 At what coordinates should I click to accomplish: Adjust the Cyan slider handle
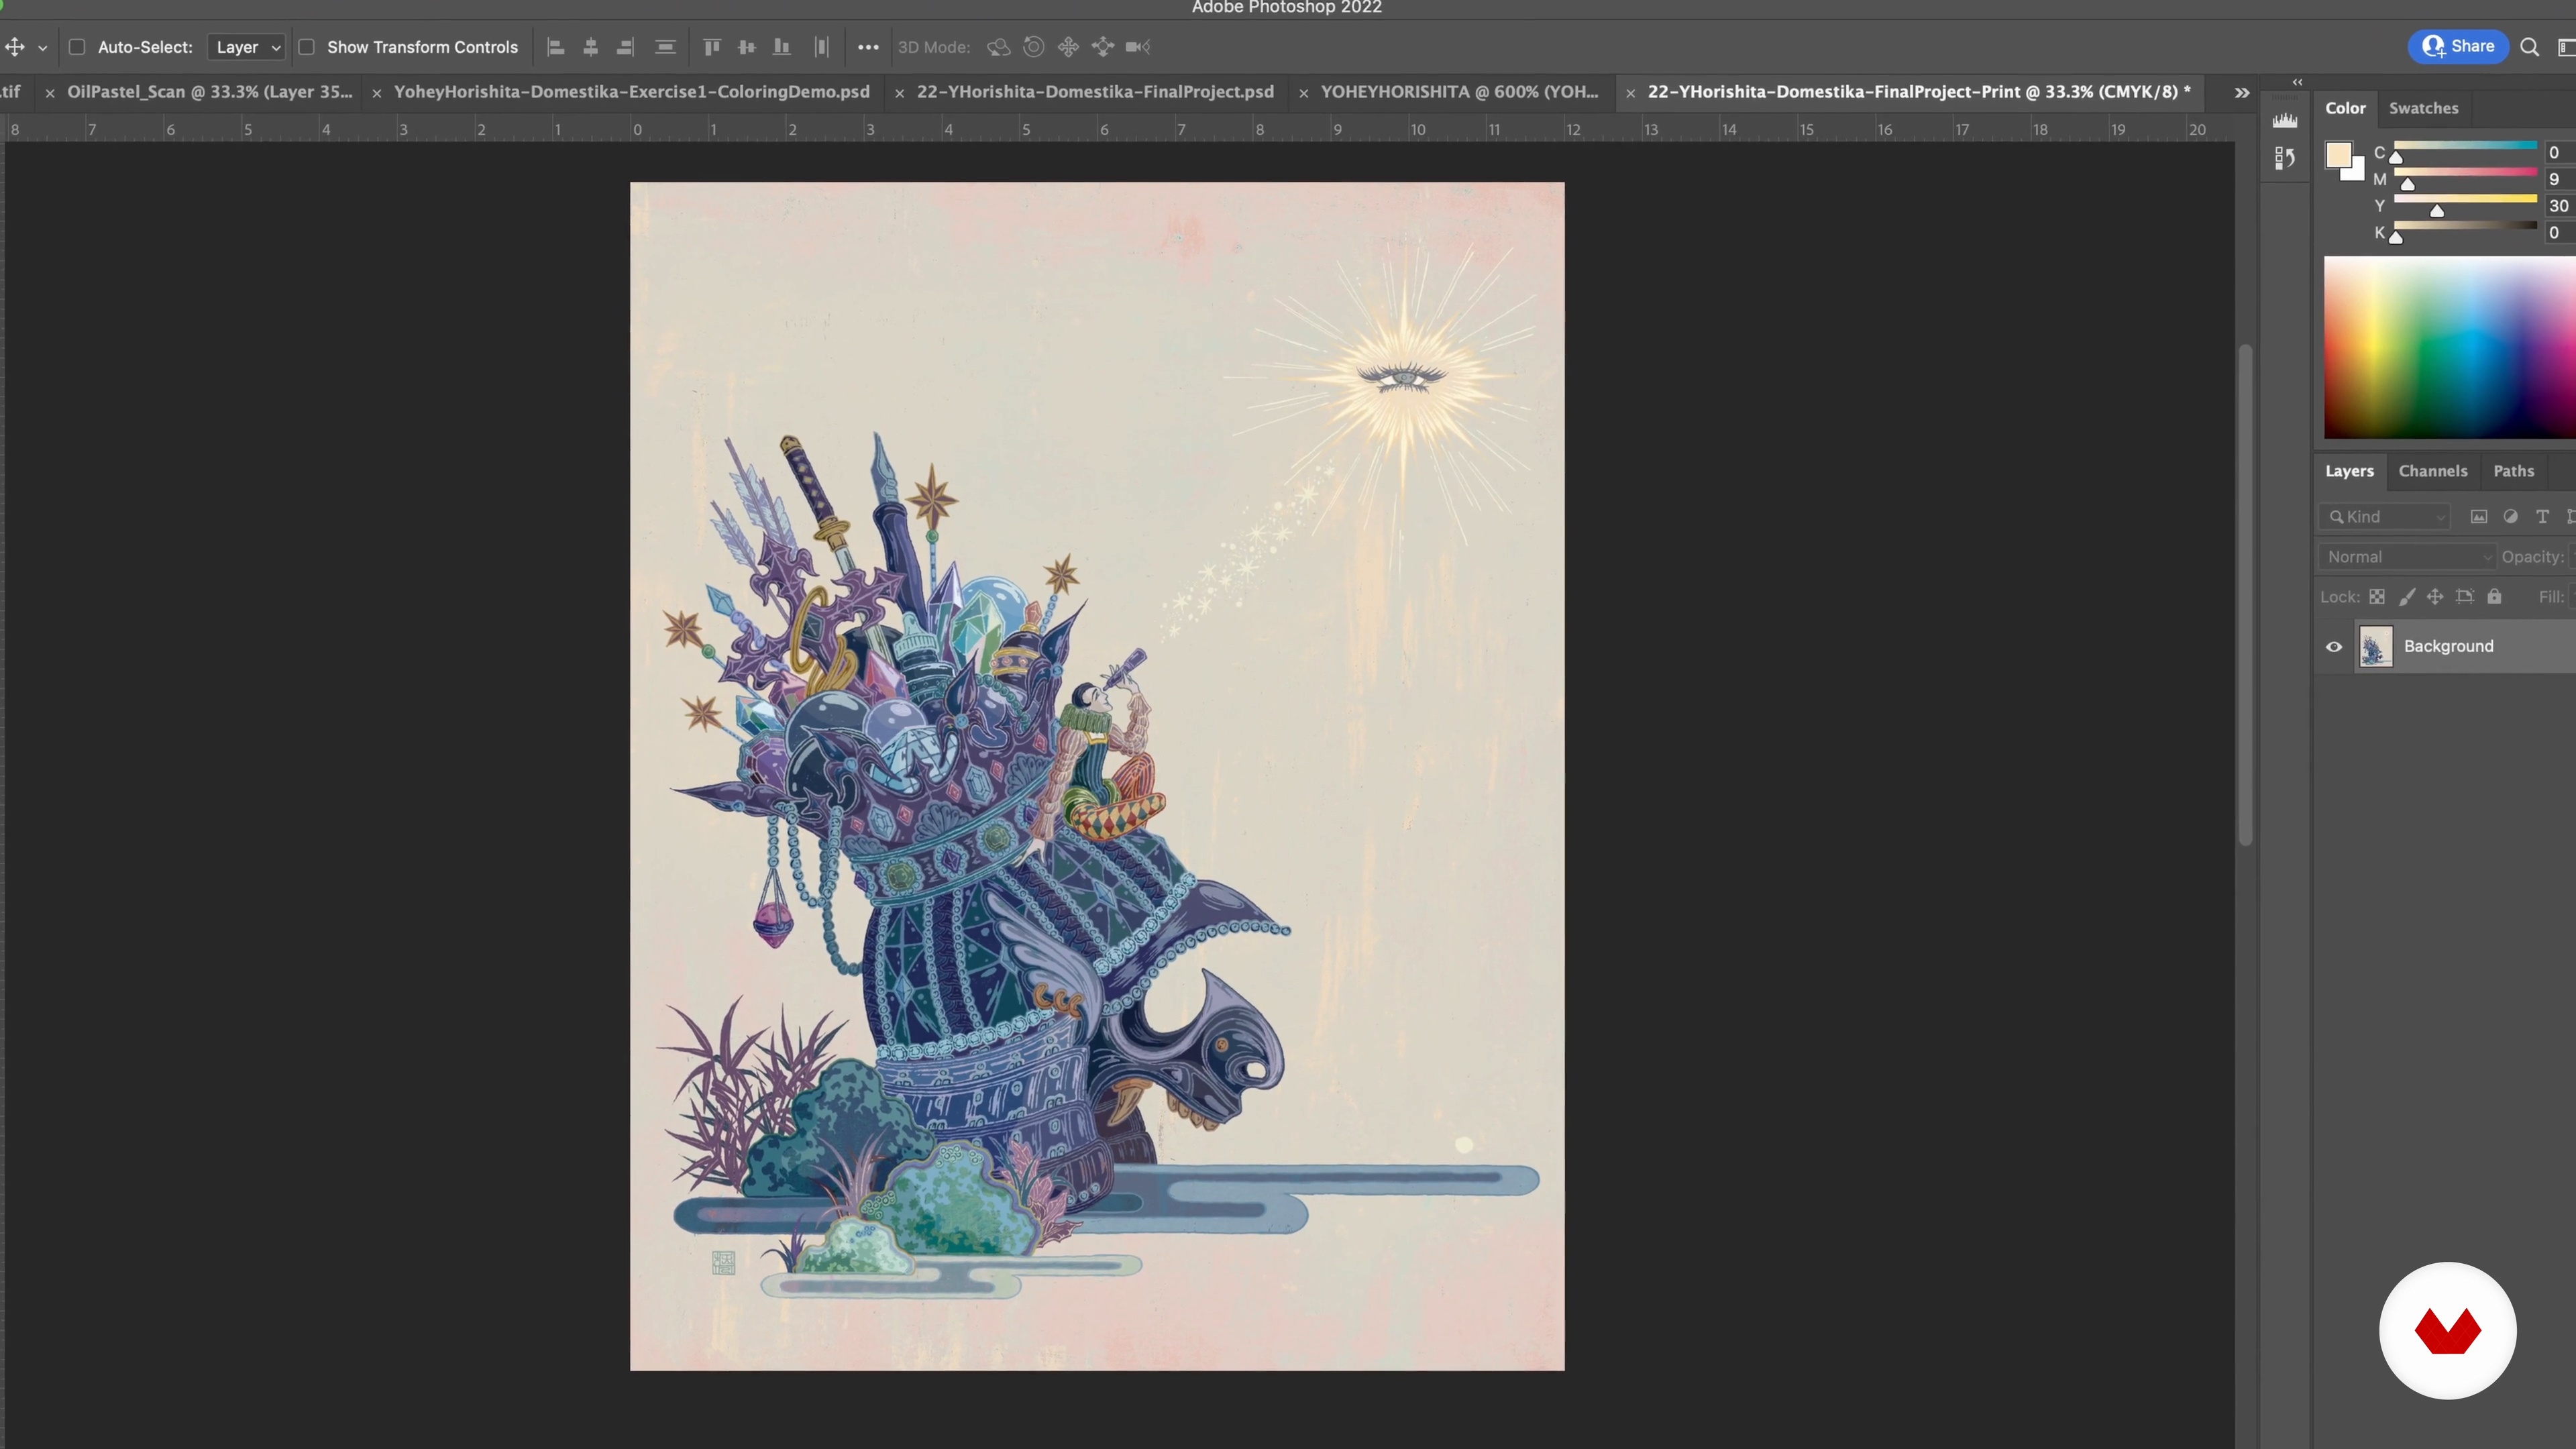point(2396,157)
